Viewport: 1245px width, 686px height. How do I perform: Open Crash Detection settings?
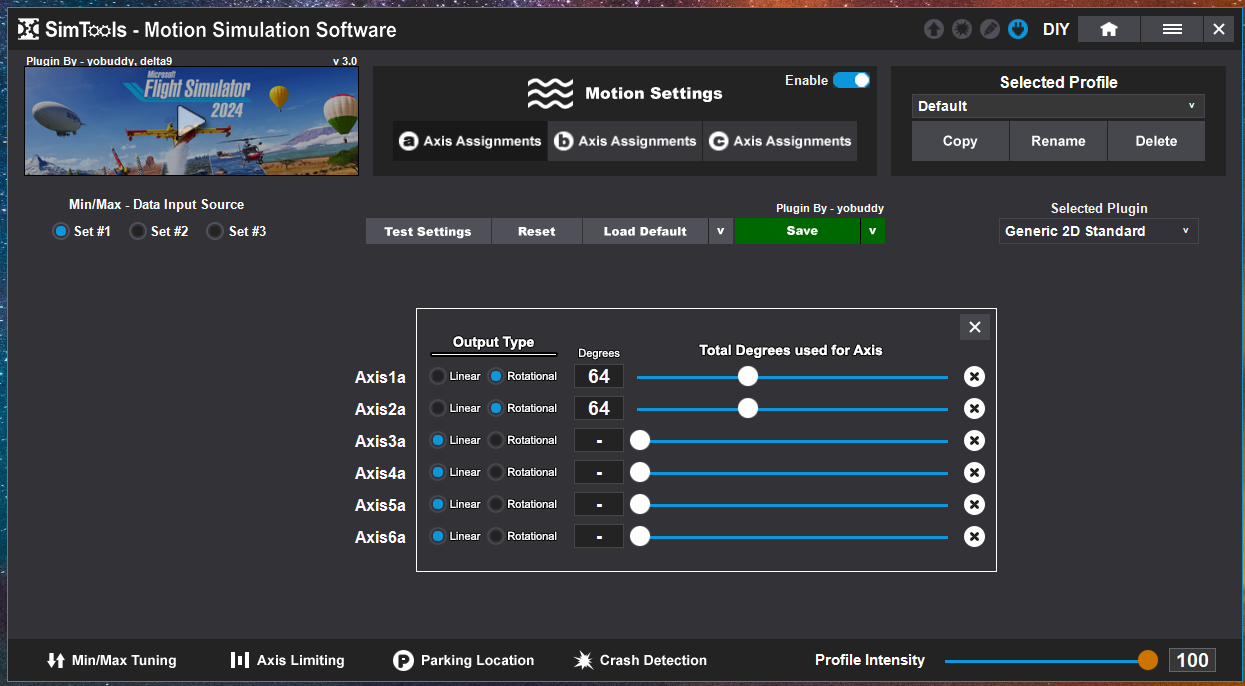pos(640,660)
